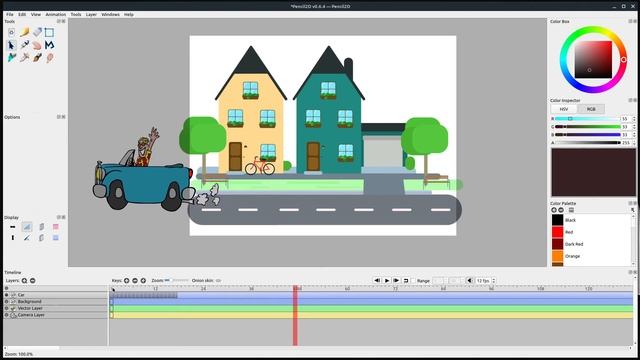Image resolution: width=640 pixels, height=360 pixels.
Task: Open the Windows menu
Action: click(110, 14)
